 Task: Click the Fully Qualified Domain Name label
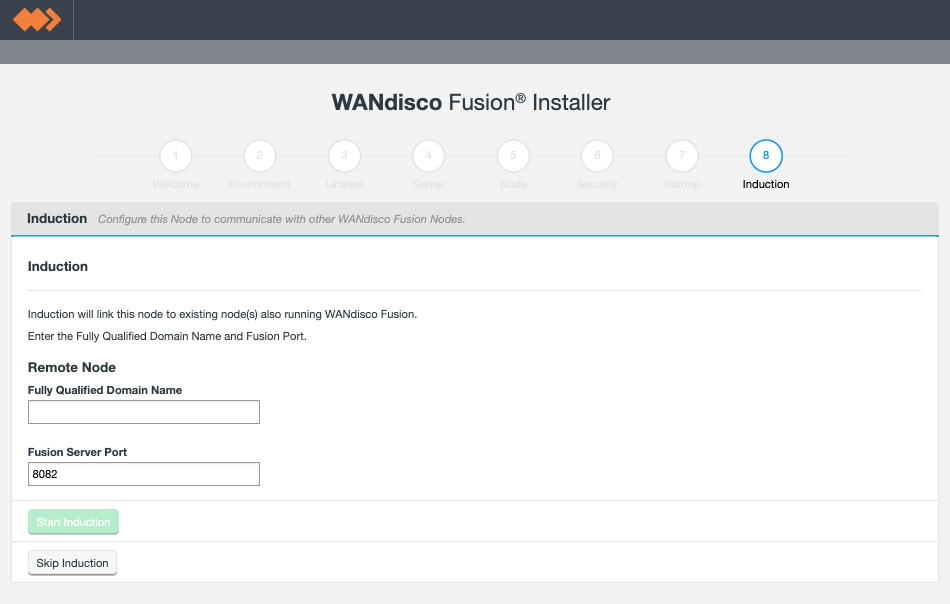[105, 390]
